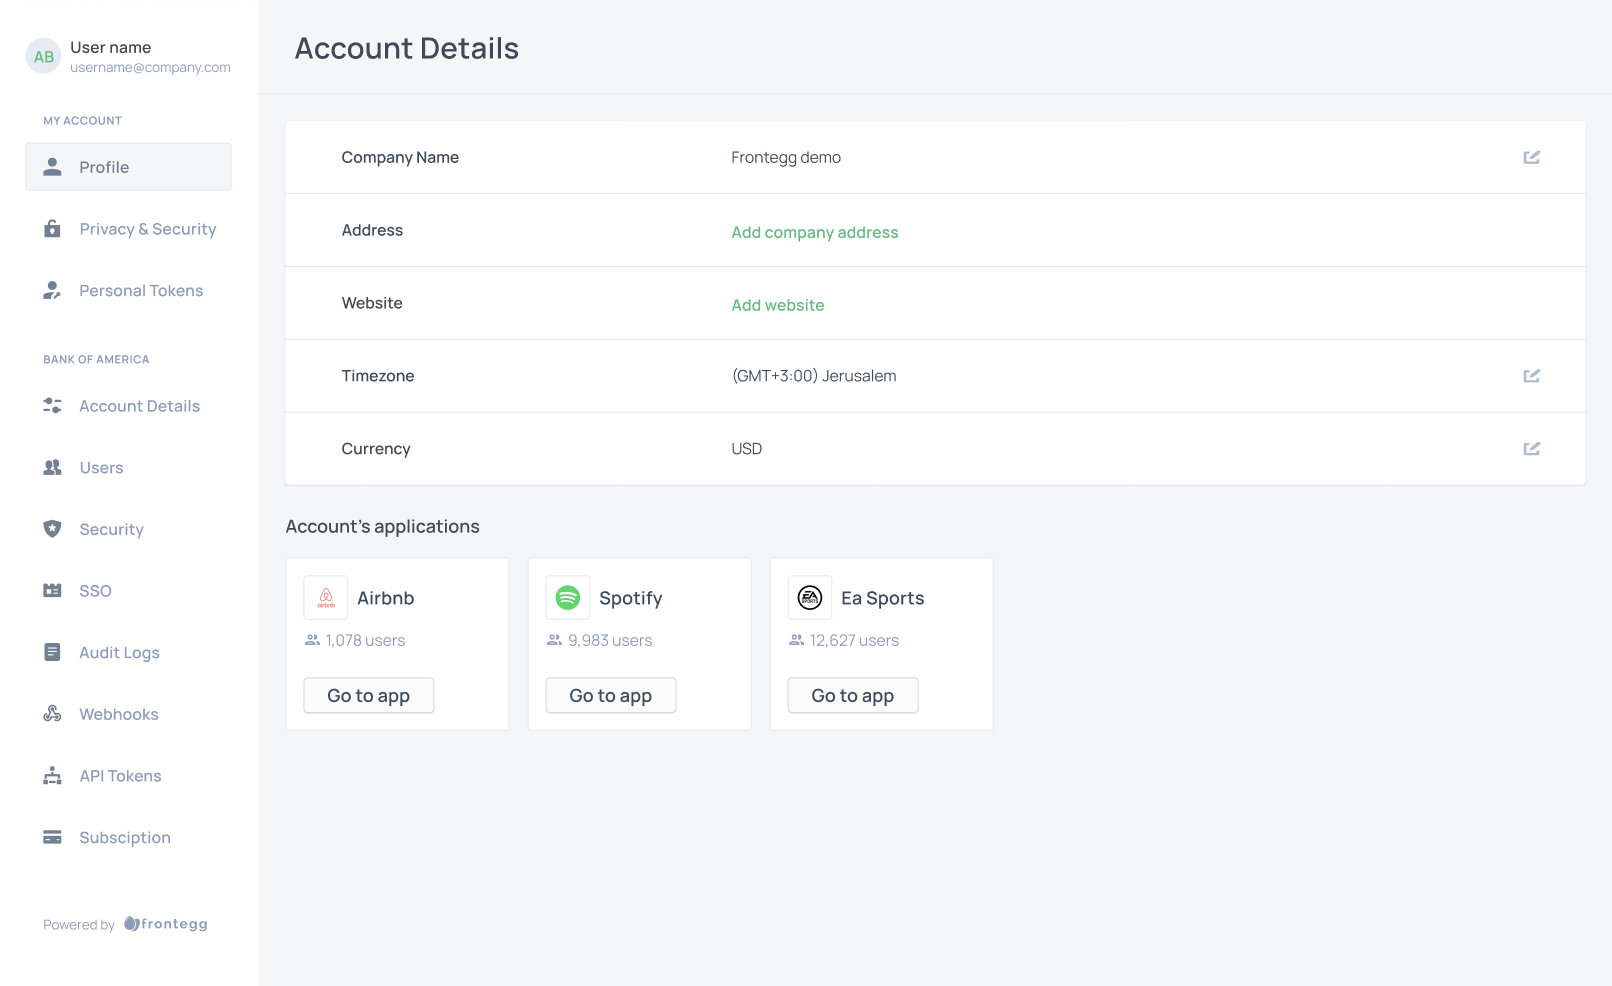
Task: Click the Add company address link
Action: (814, 232)
